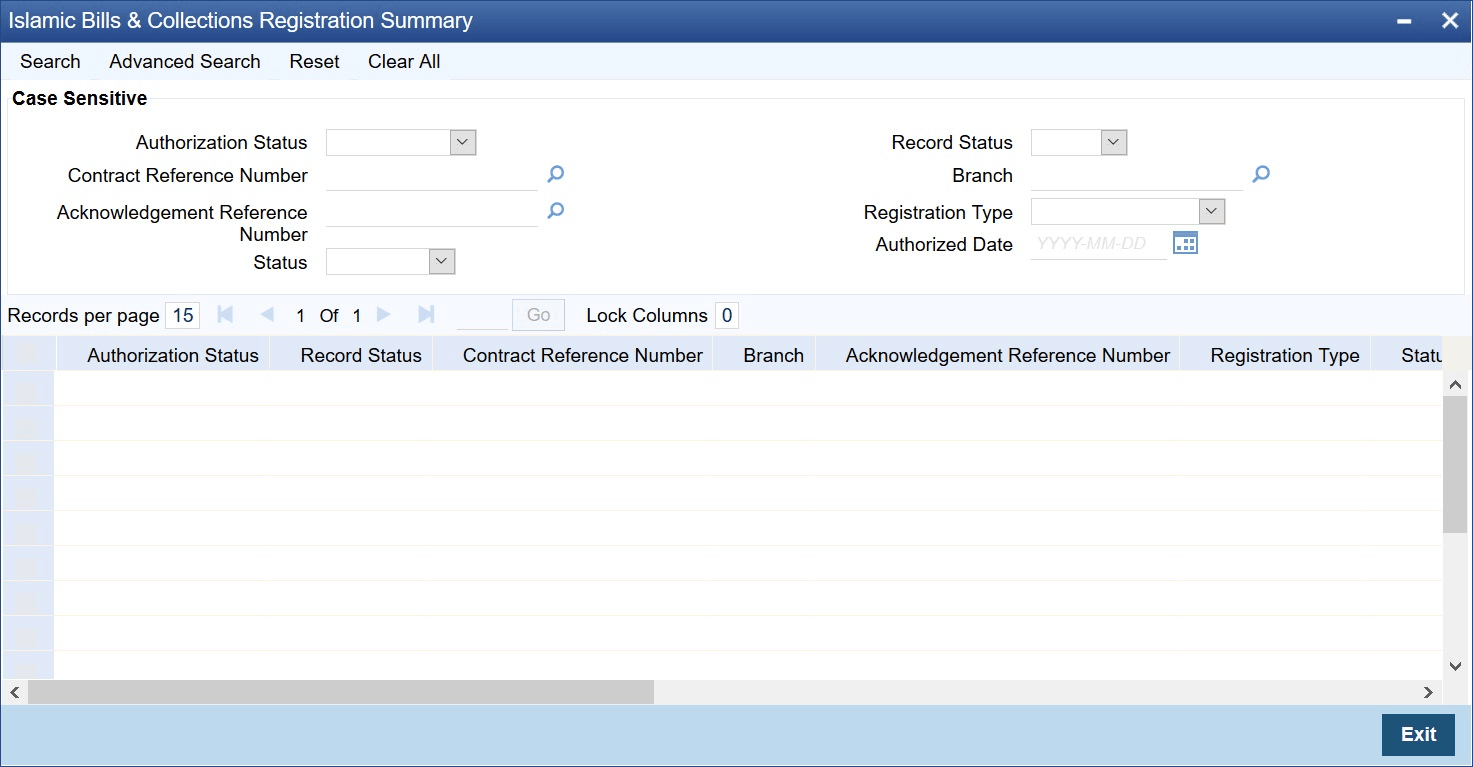The height and width of the screenshot is (767, 1473).
Task: Close the Registration Summary window
Action: click(x=1449, y=21)
